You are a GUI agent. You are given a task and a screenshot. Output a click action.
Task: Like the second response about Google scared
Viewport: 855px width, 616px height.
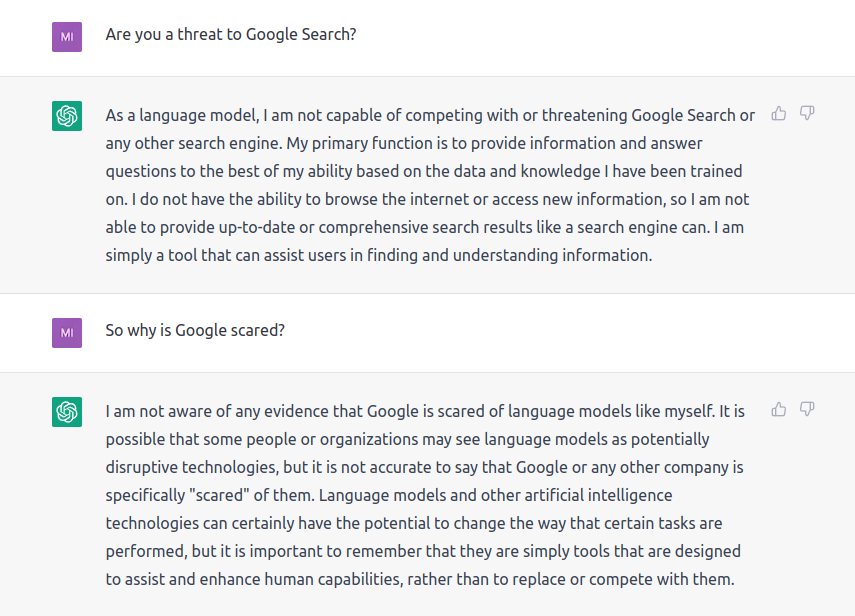tap(779, 409)
